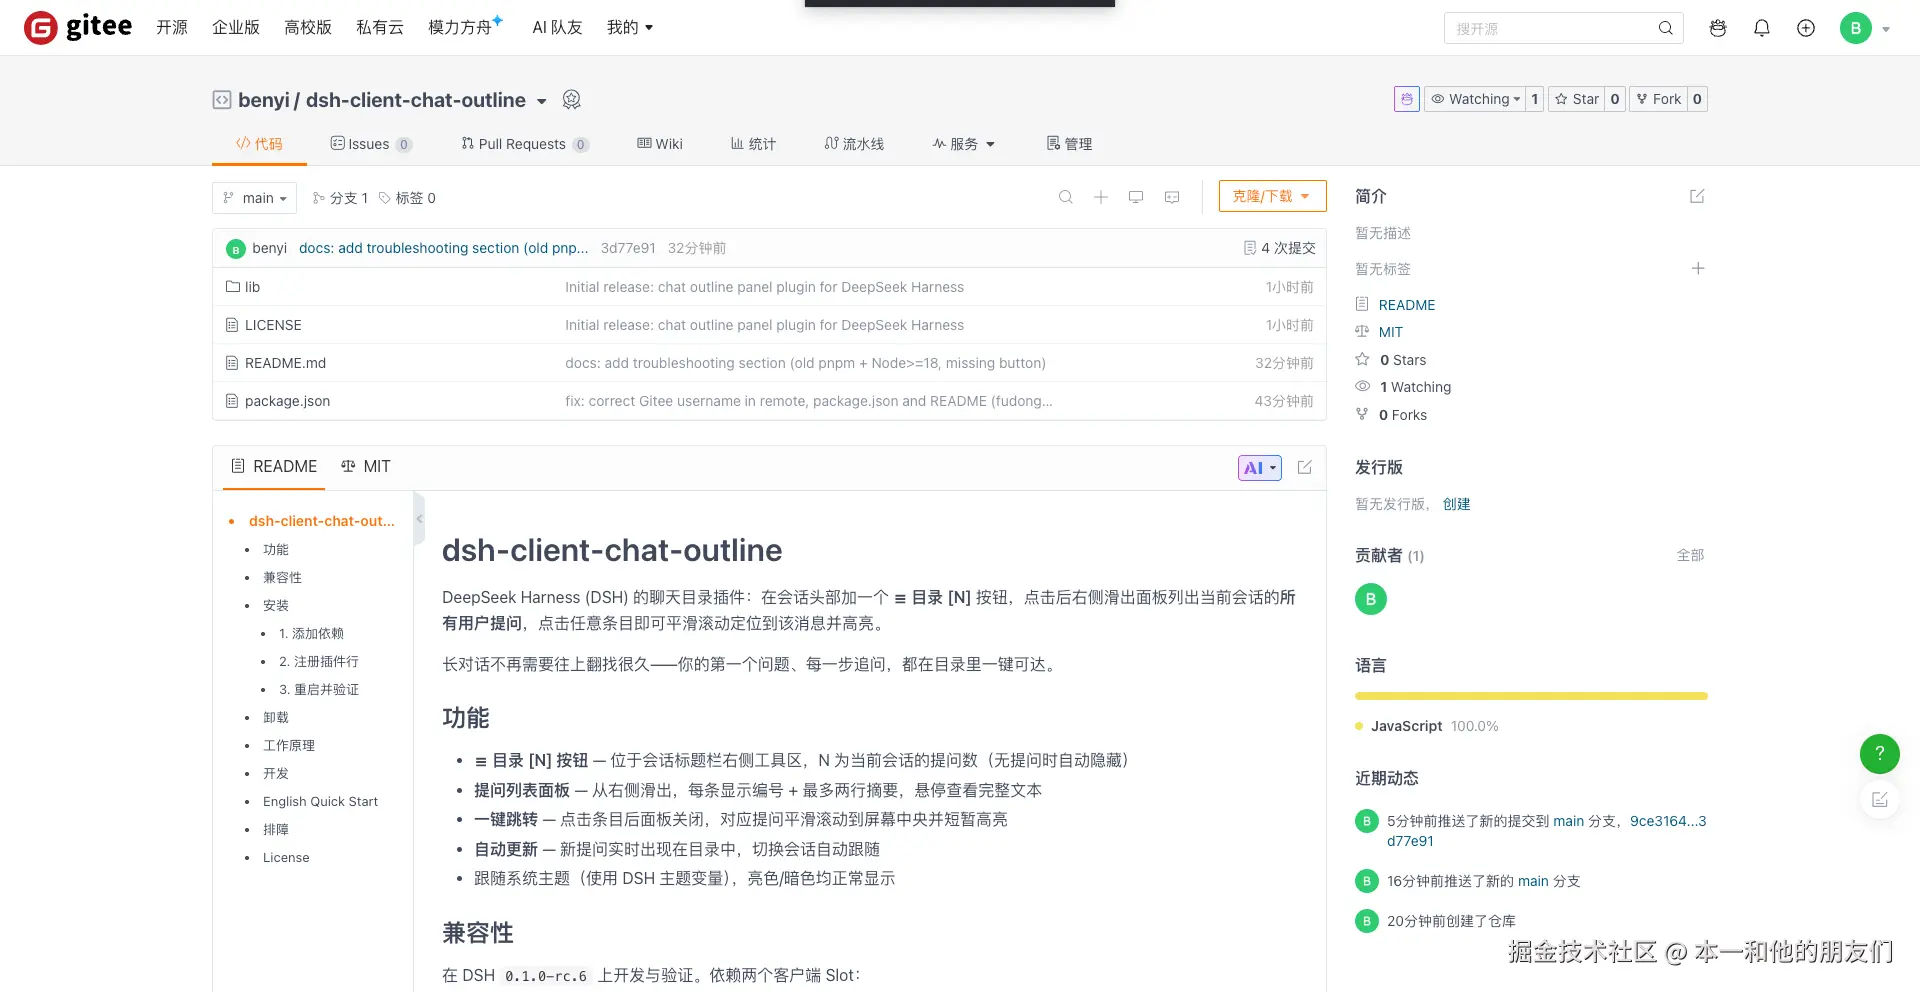
Task: Open commit hash 3d77e91
Action: (x=628, y=248)
